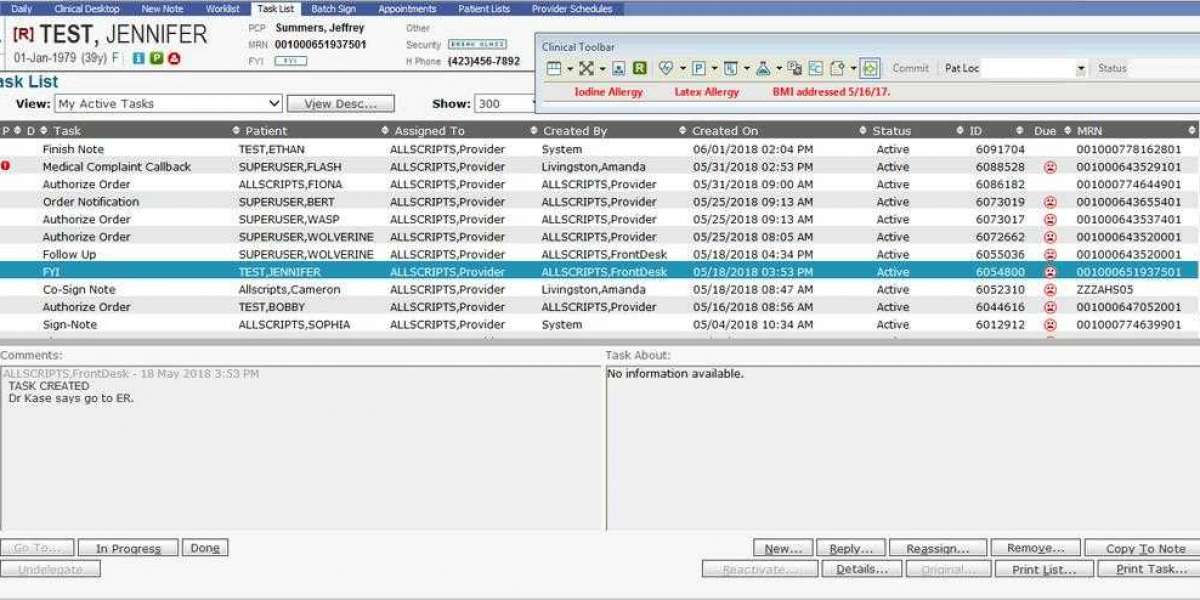Viewport: 1200px width, 600px height.
Task: Click the Reply... button
Action: point(851,548)
